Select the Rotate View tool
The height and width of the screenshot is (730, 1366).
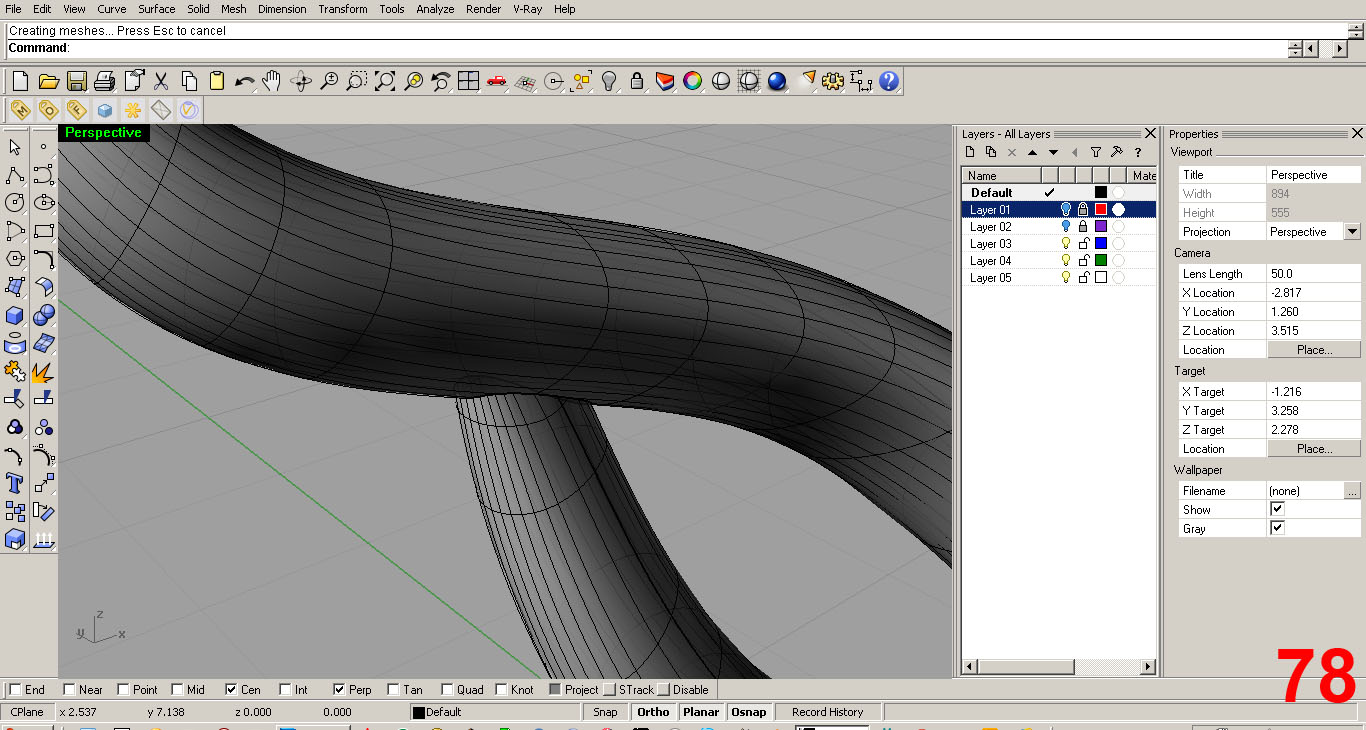(x=300, y=81)
